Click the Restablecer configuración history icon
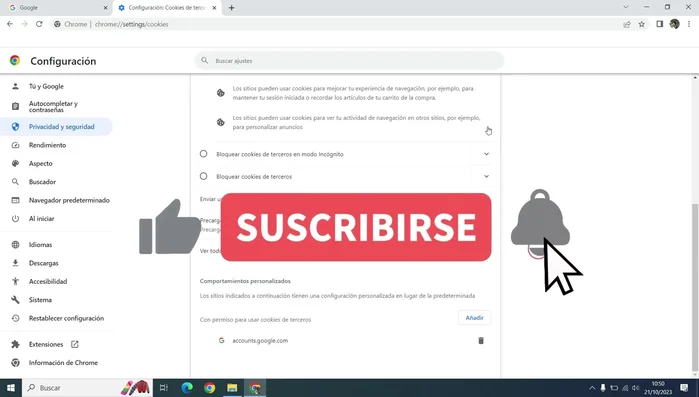 click(15, 318)
